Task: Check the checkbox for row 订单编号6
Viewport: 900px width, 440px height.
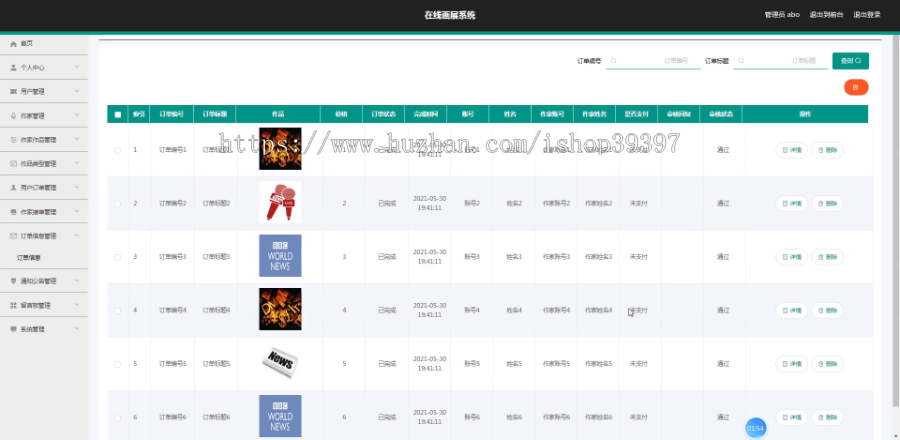Action: click(x=118, y=417)
